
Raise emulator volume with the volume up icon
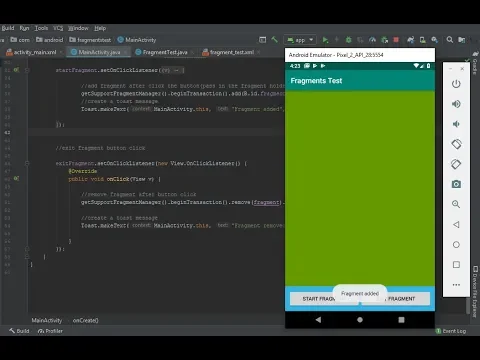coord(456,104)
